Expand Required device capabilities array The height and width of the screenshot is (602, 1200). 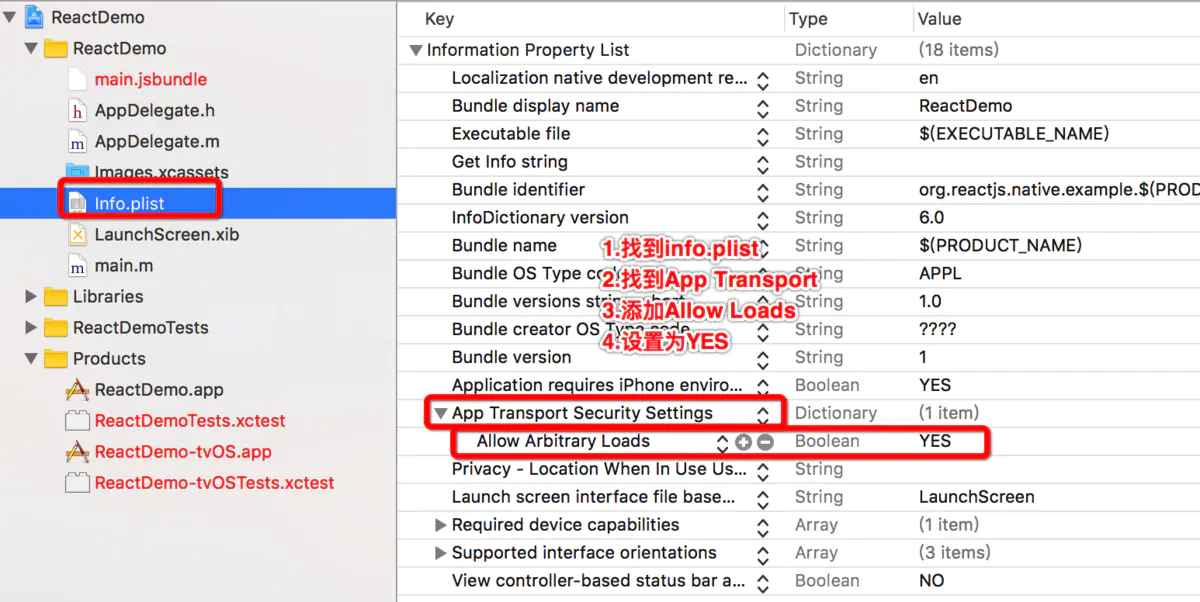441,525
